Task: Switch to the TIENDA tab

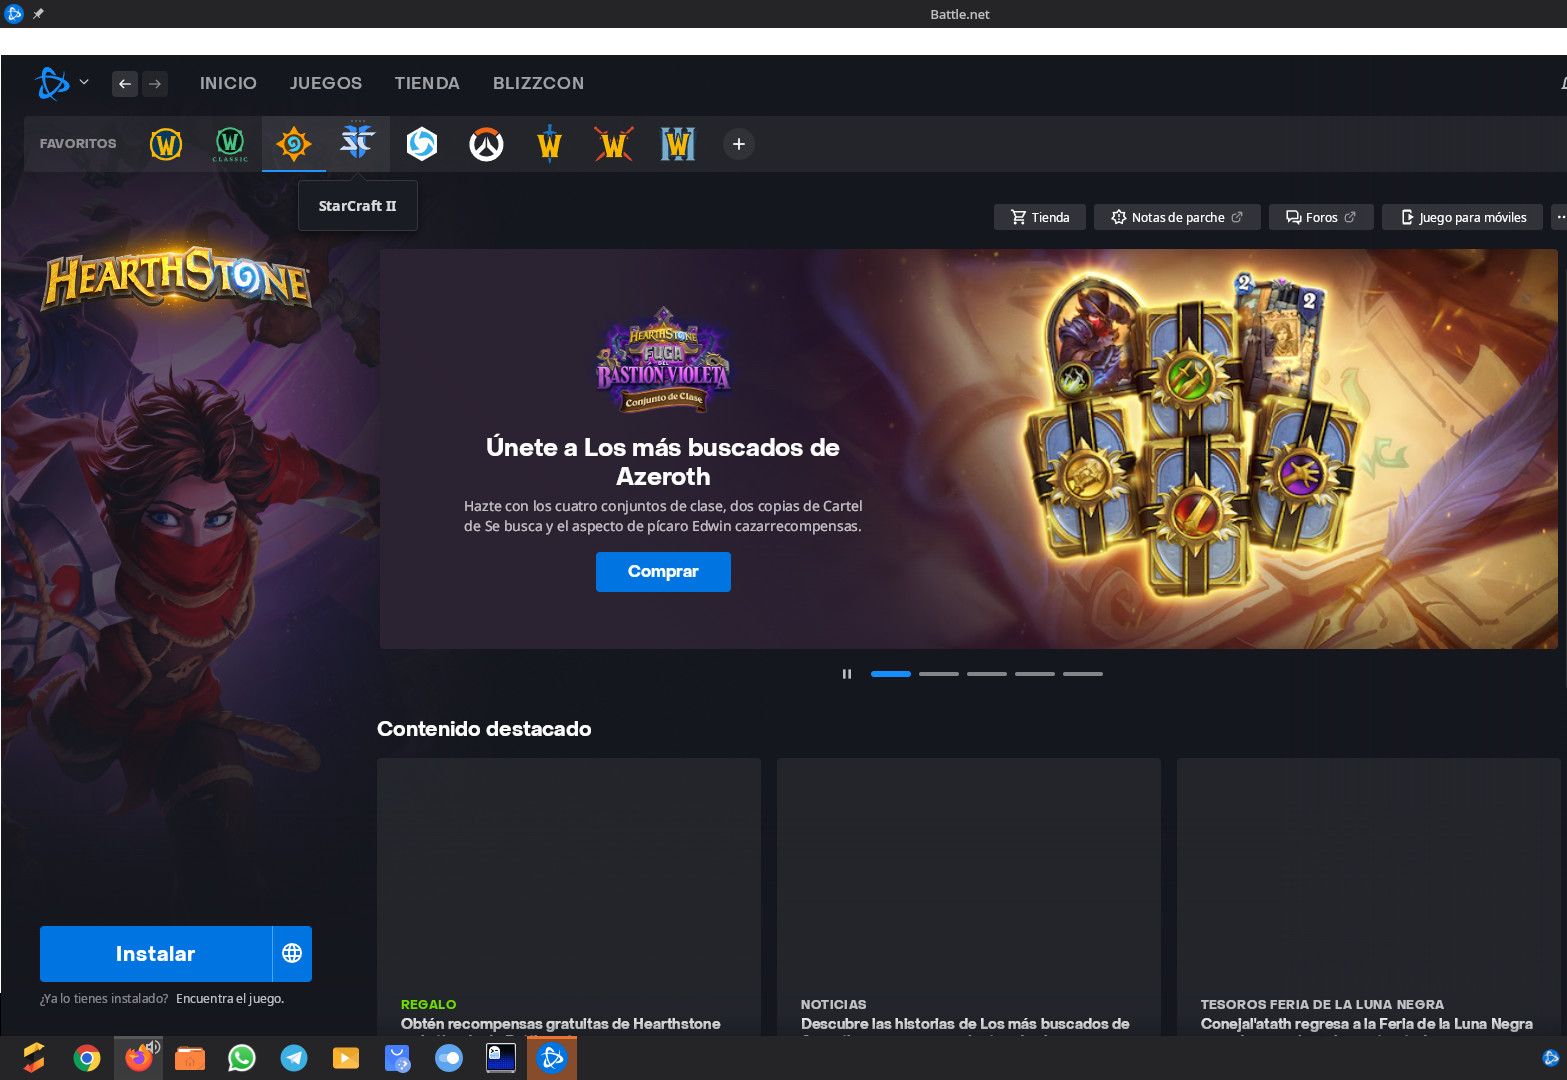Action: [x=427, y=83]
